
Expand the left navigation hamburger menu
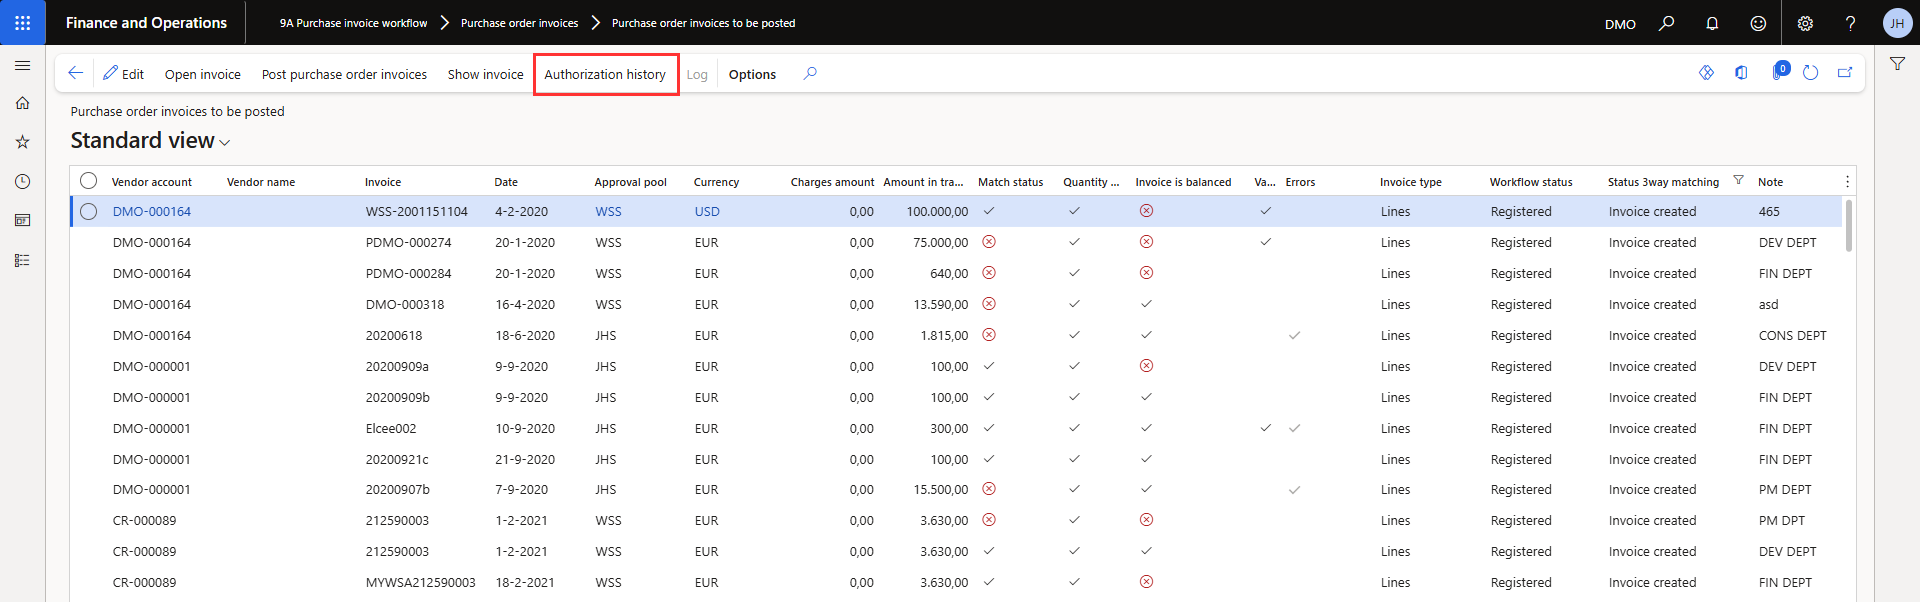(x=22, y=65)
